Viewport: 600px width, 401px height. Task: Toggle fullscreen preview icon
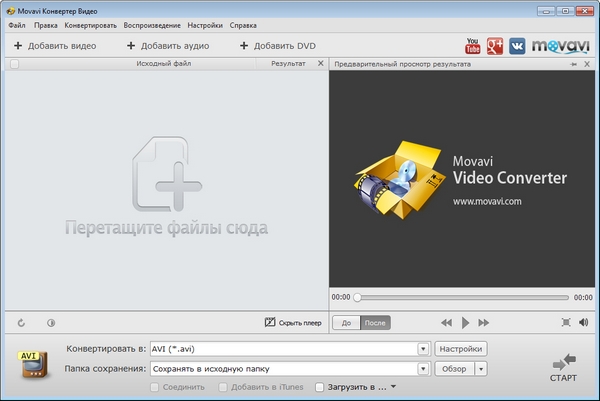pos(566,323)
